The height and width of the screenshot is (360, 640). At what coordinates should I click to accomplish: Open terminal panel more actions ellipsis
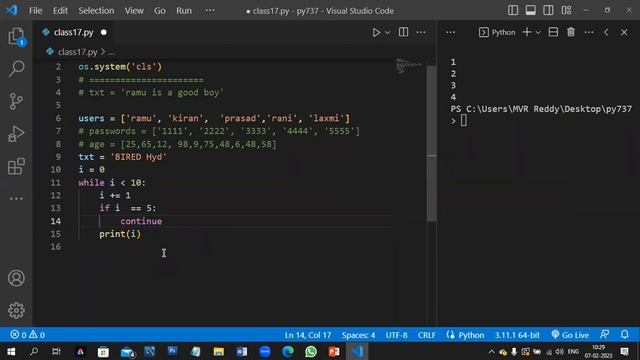point(589,32)
